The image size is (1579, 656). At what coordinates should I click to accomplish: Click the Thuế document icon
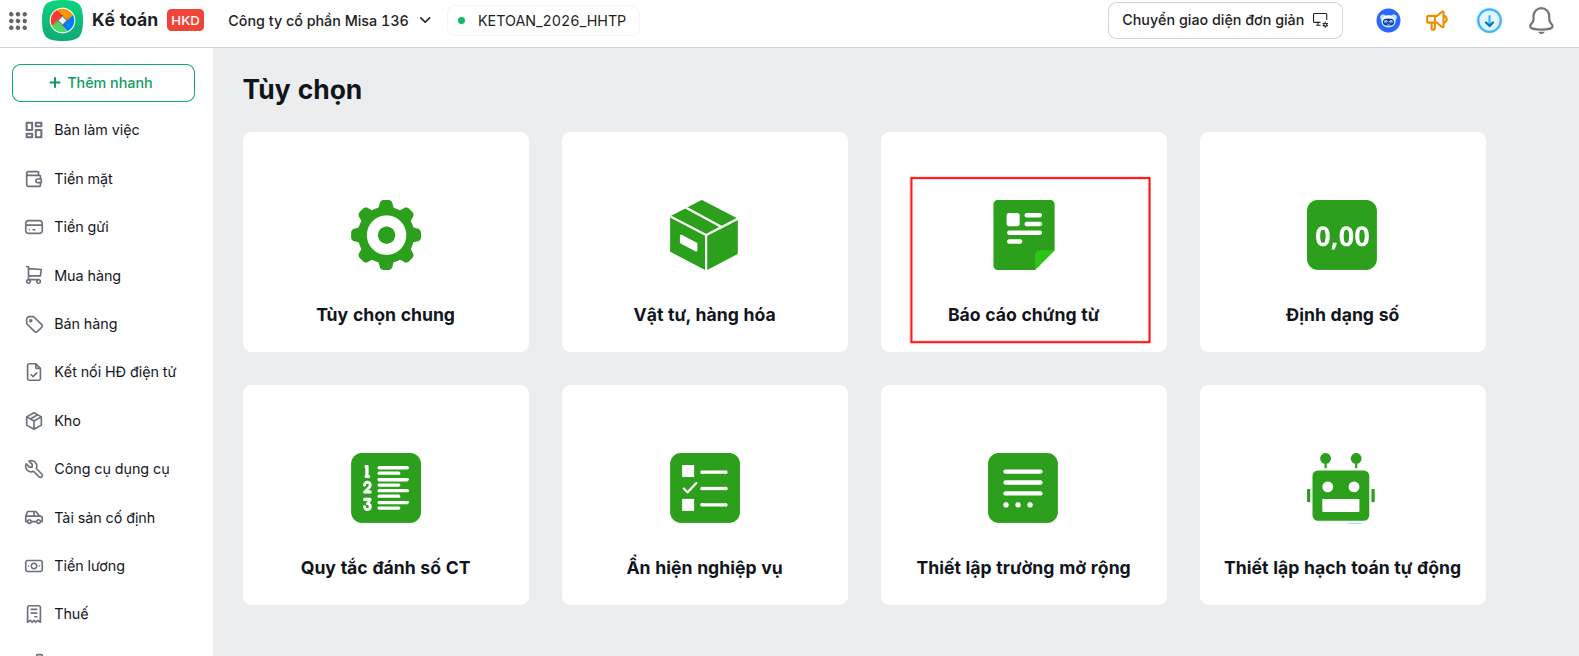pos(34,614)
